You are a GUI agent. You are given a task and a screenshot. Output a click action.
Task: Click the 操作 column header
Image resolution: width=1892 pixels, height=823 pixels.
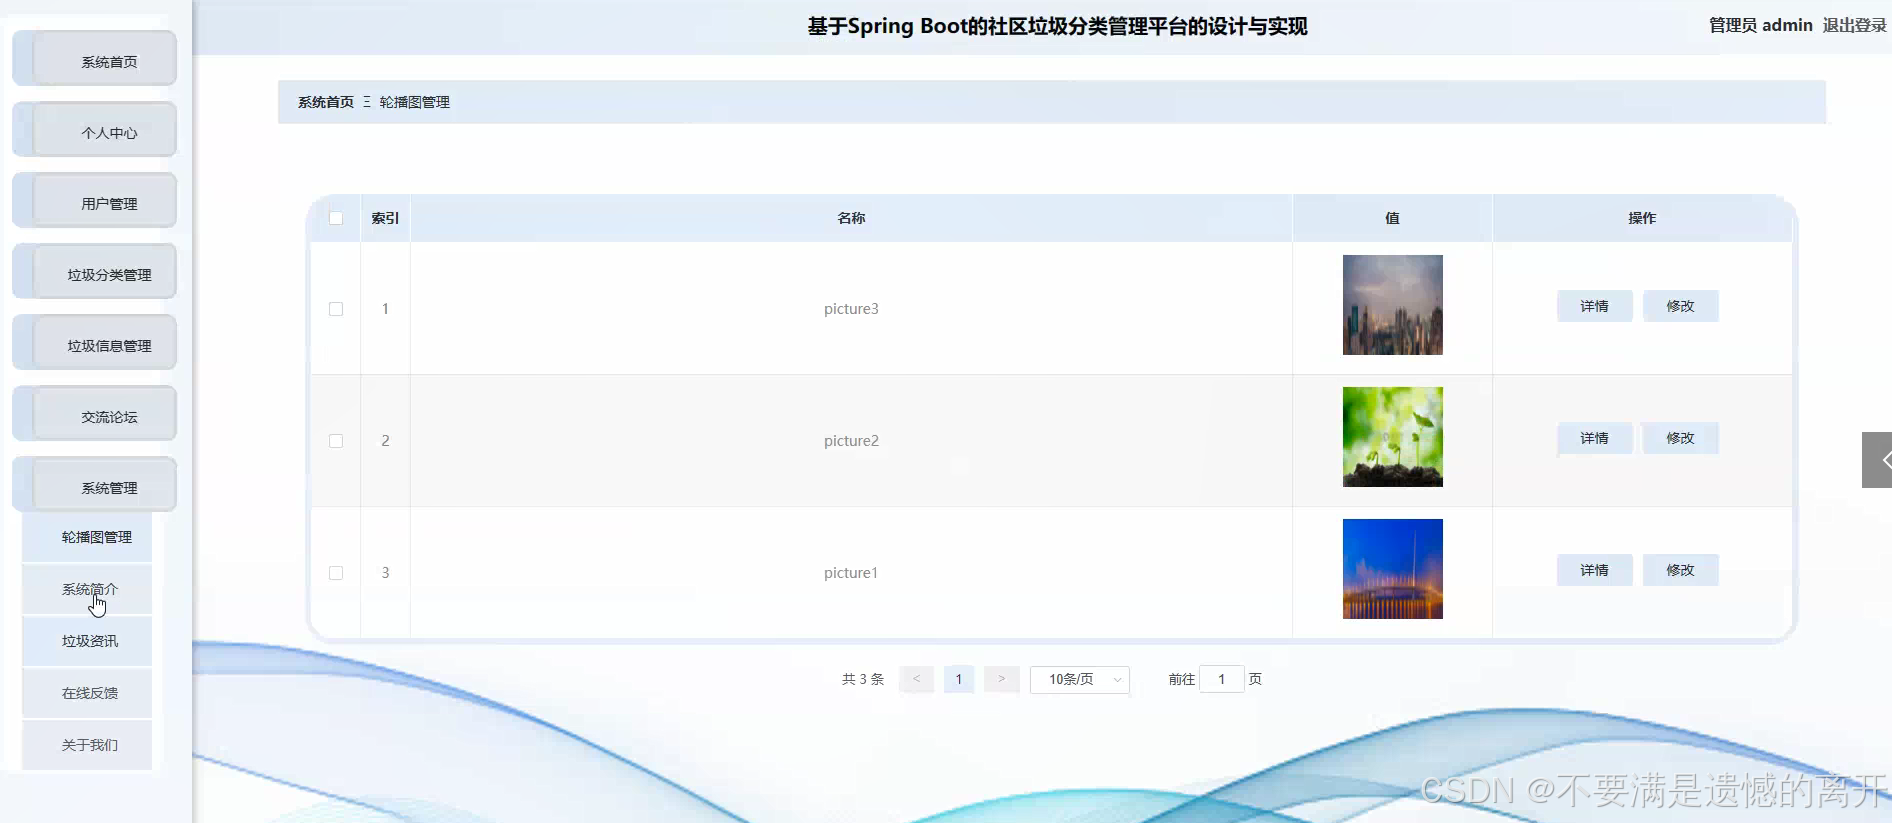[1641, 218]
